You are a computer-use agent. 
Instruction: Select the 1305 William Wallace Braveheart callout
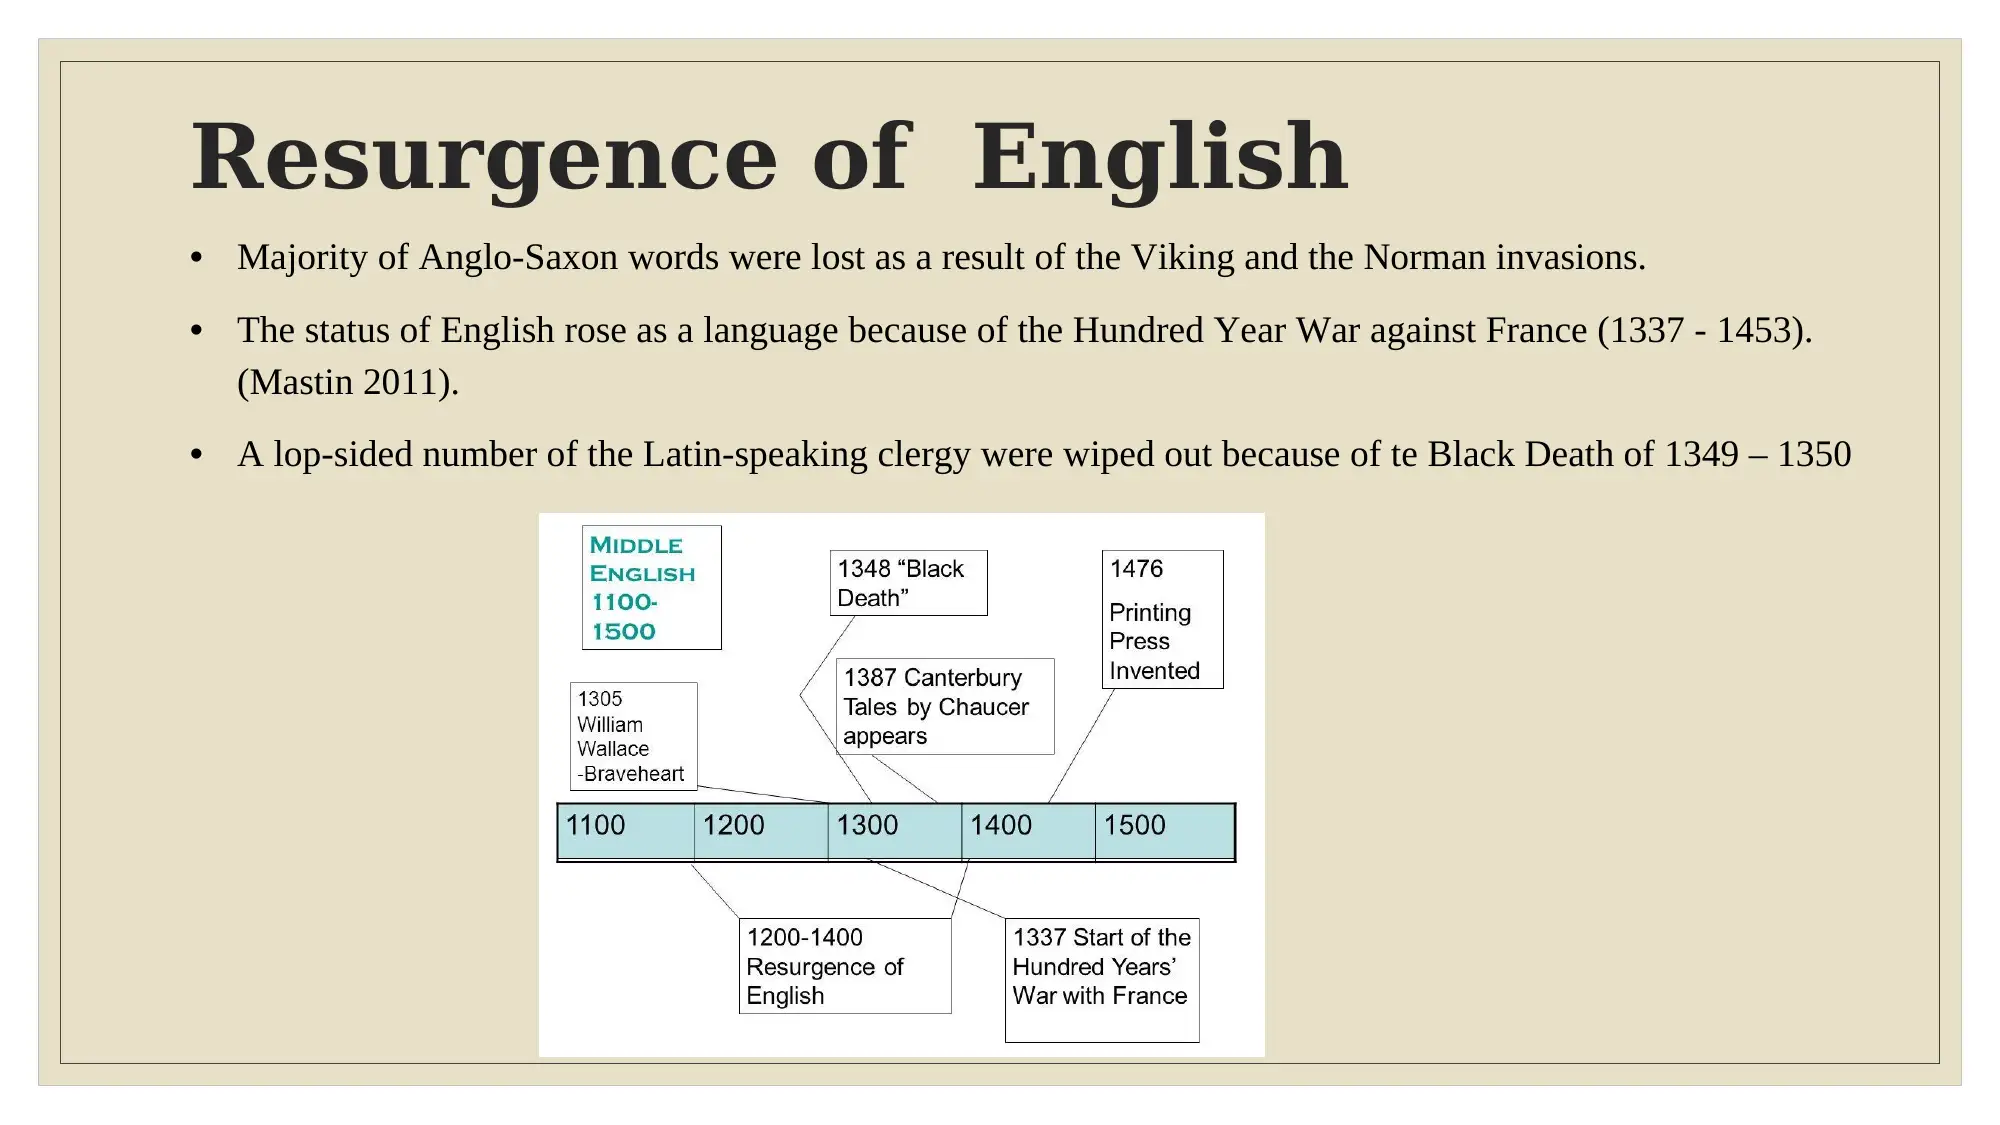pyautogui.click(x=634, y=736)
